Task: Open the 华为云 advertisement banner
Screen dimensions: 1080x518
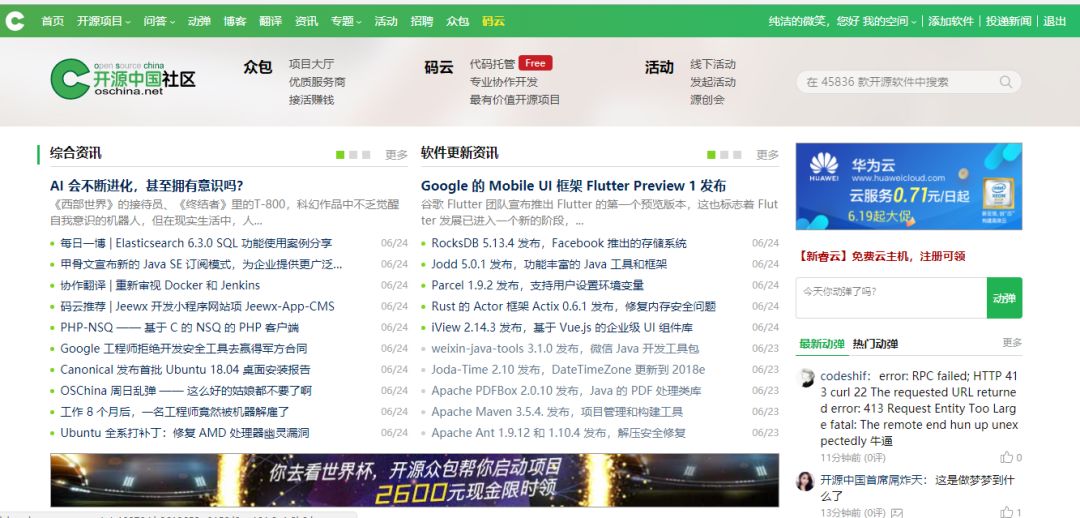Action: [908, 186]
